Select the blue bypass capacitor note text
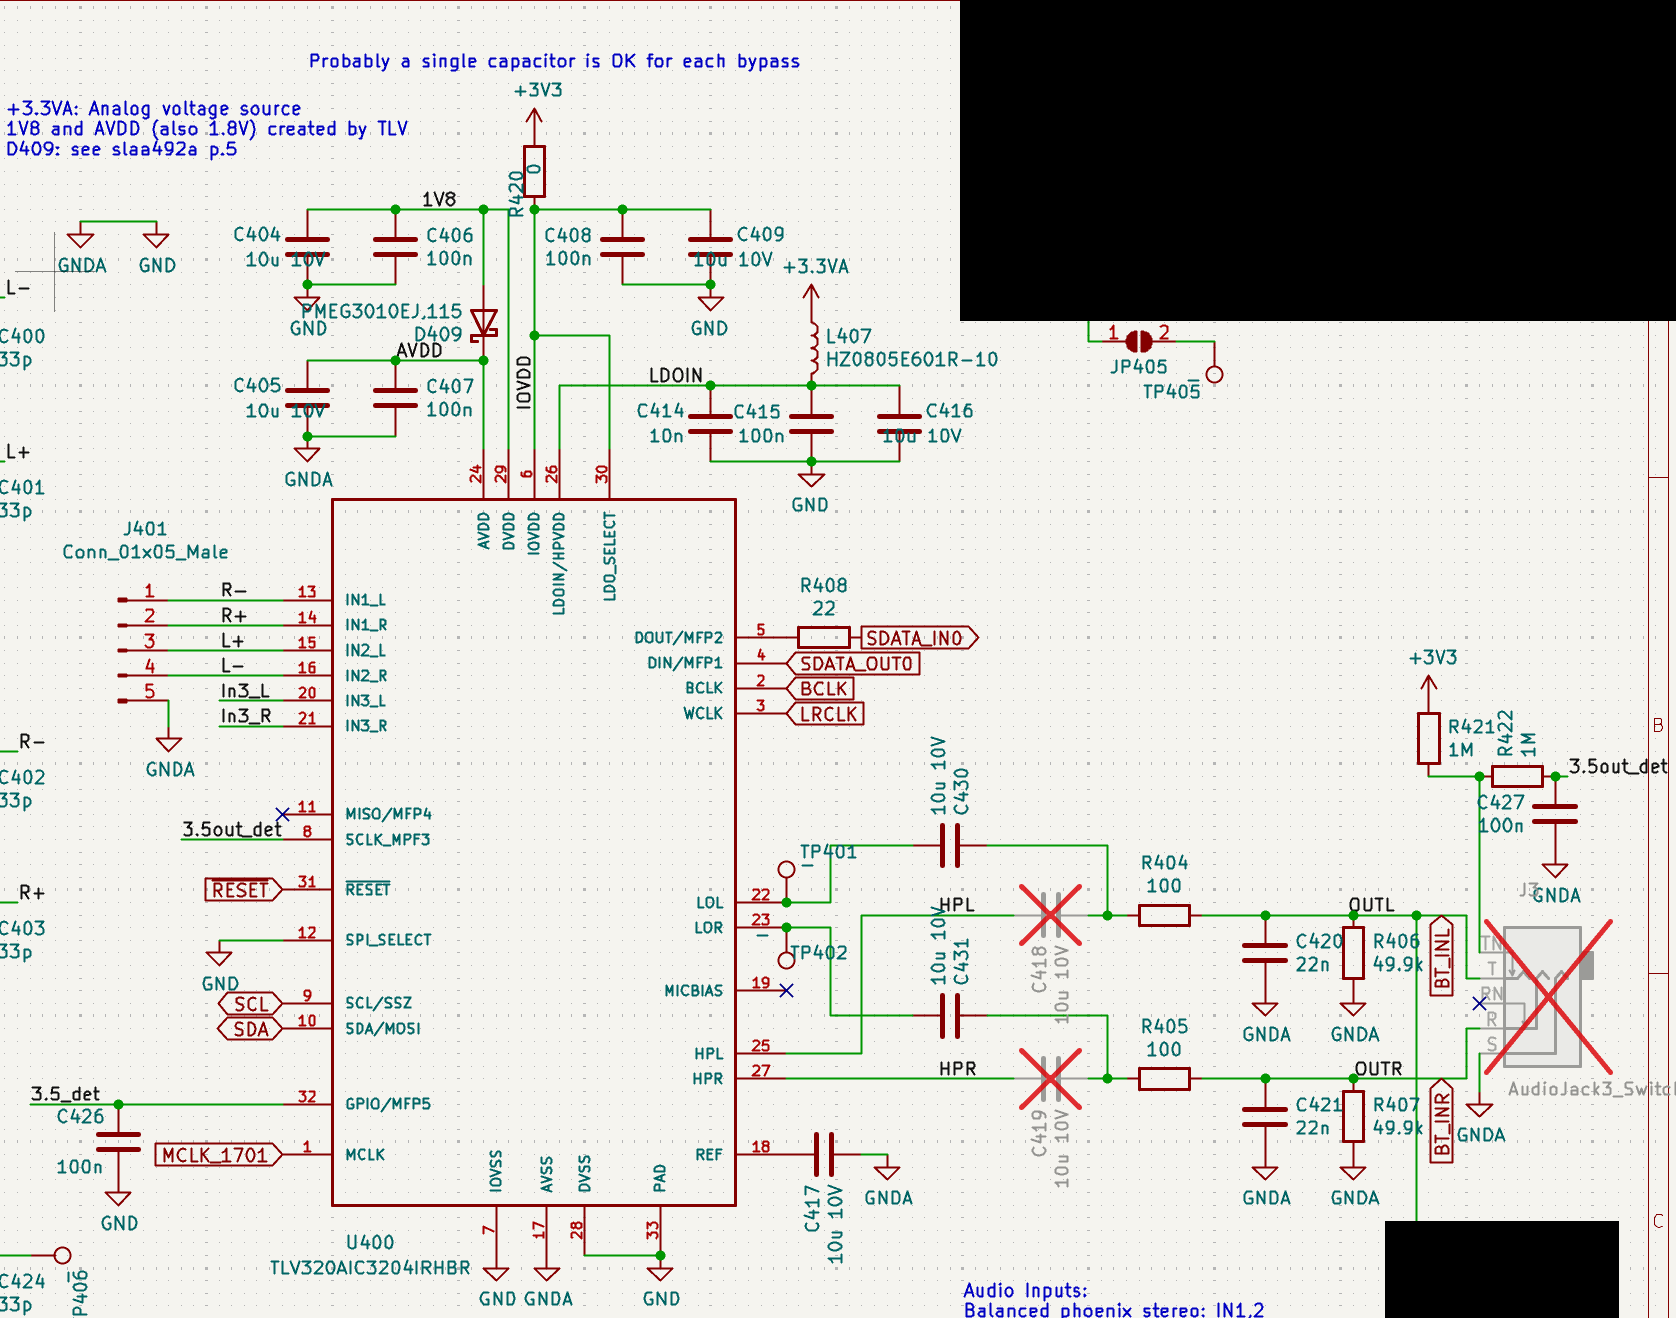 point(554,61)
